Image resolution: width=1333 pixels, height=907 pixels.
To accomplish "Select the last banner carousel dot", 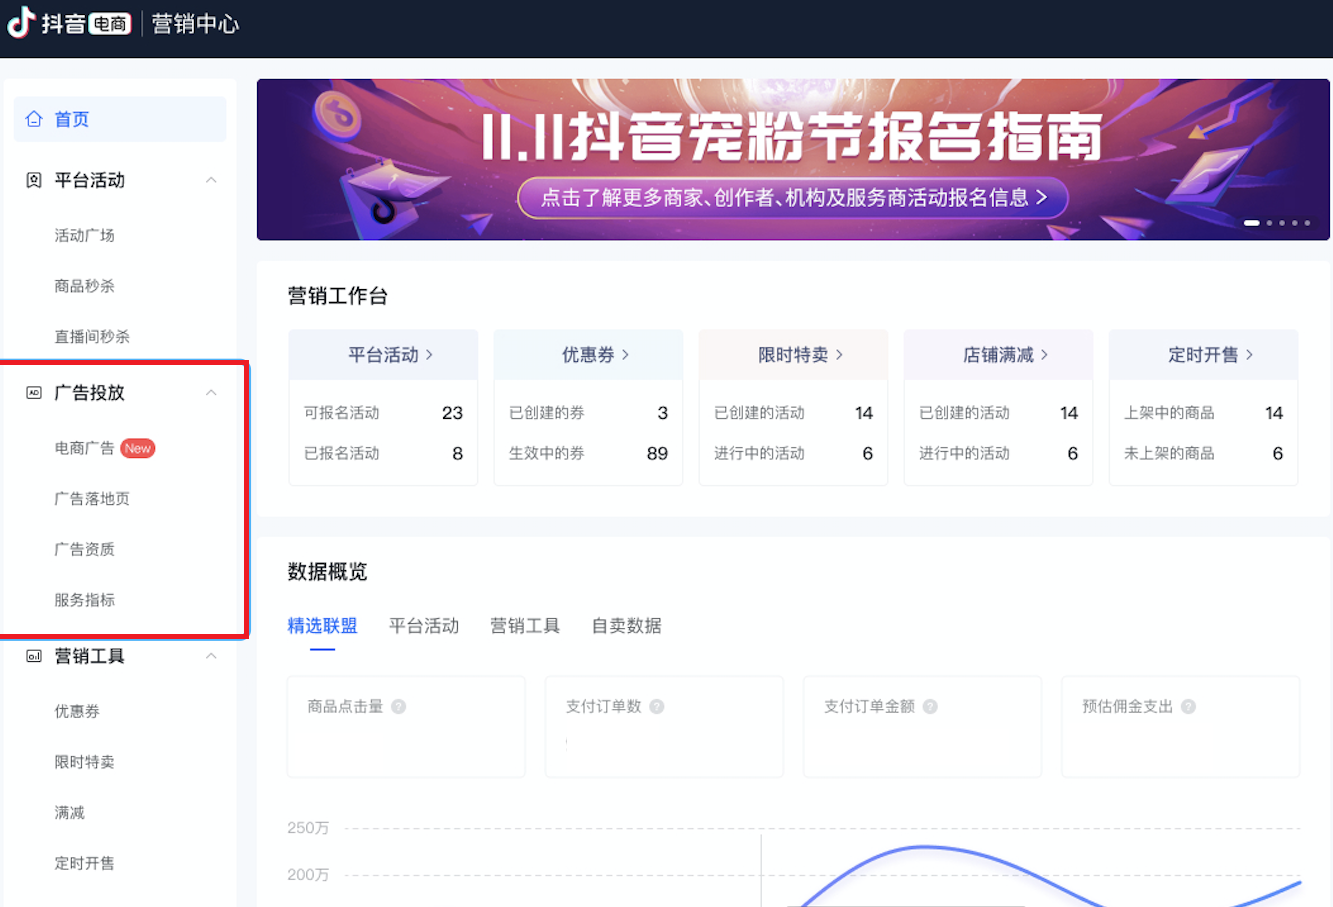I will tap(1307, 223).
